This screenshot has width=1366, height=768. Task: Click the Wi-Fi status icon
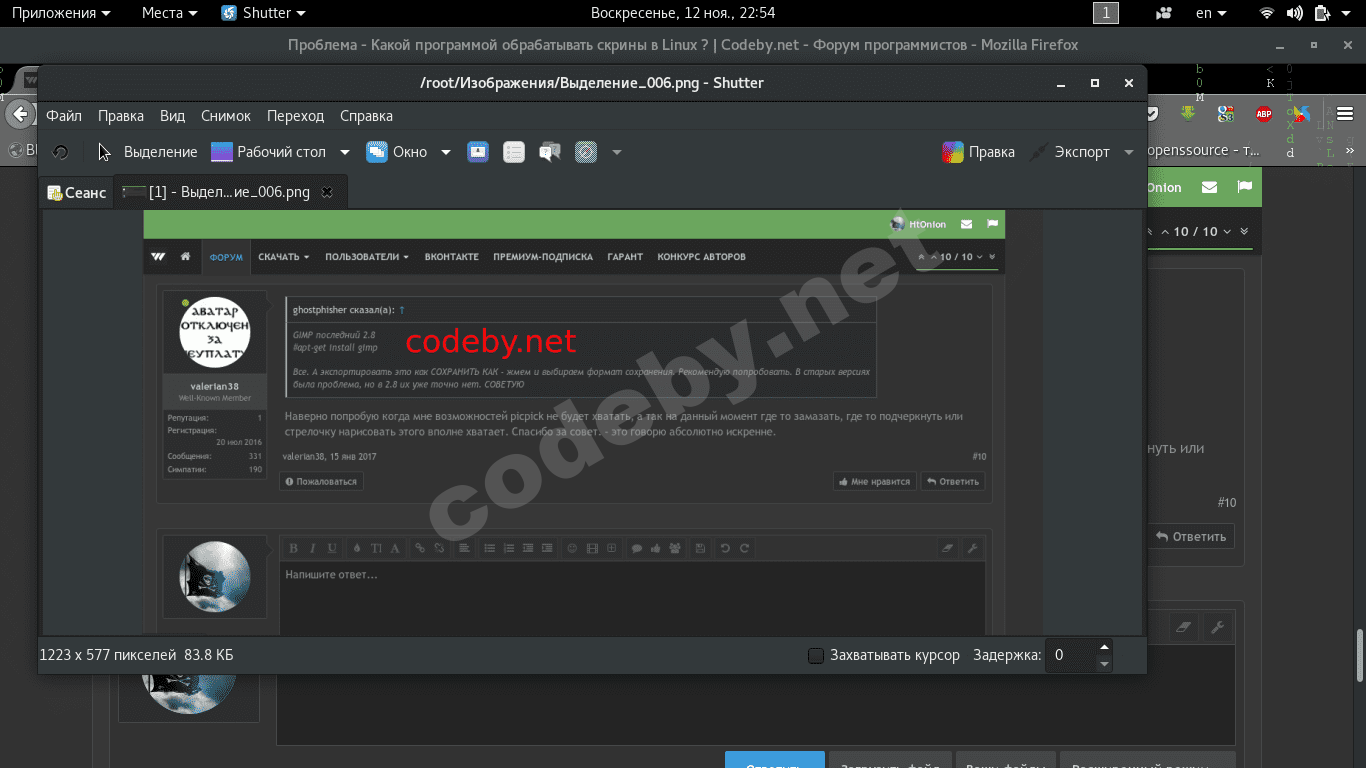pyautogui.click(x=1267, y=13)
